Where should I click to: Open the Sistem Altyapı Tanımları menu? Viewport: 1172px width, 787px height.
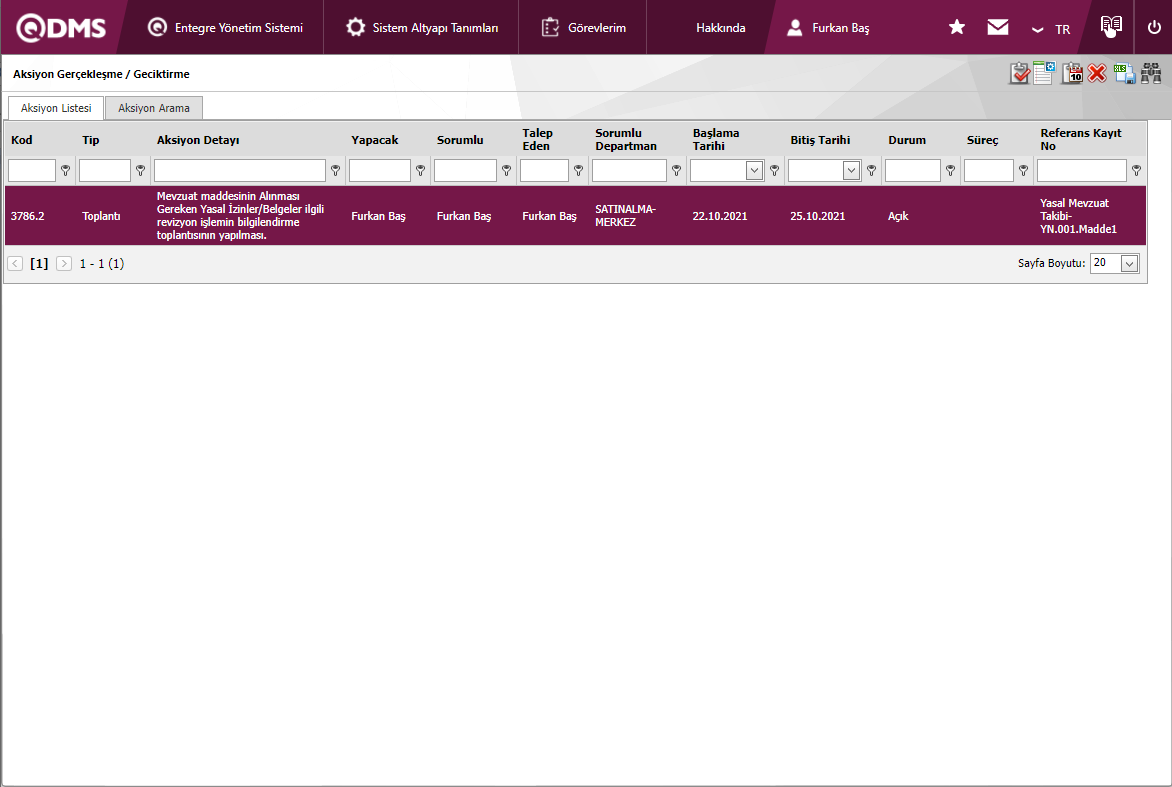tap(422, 28)
